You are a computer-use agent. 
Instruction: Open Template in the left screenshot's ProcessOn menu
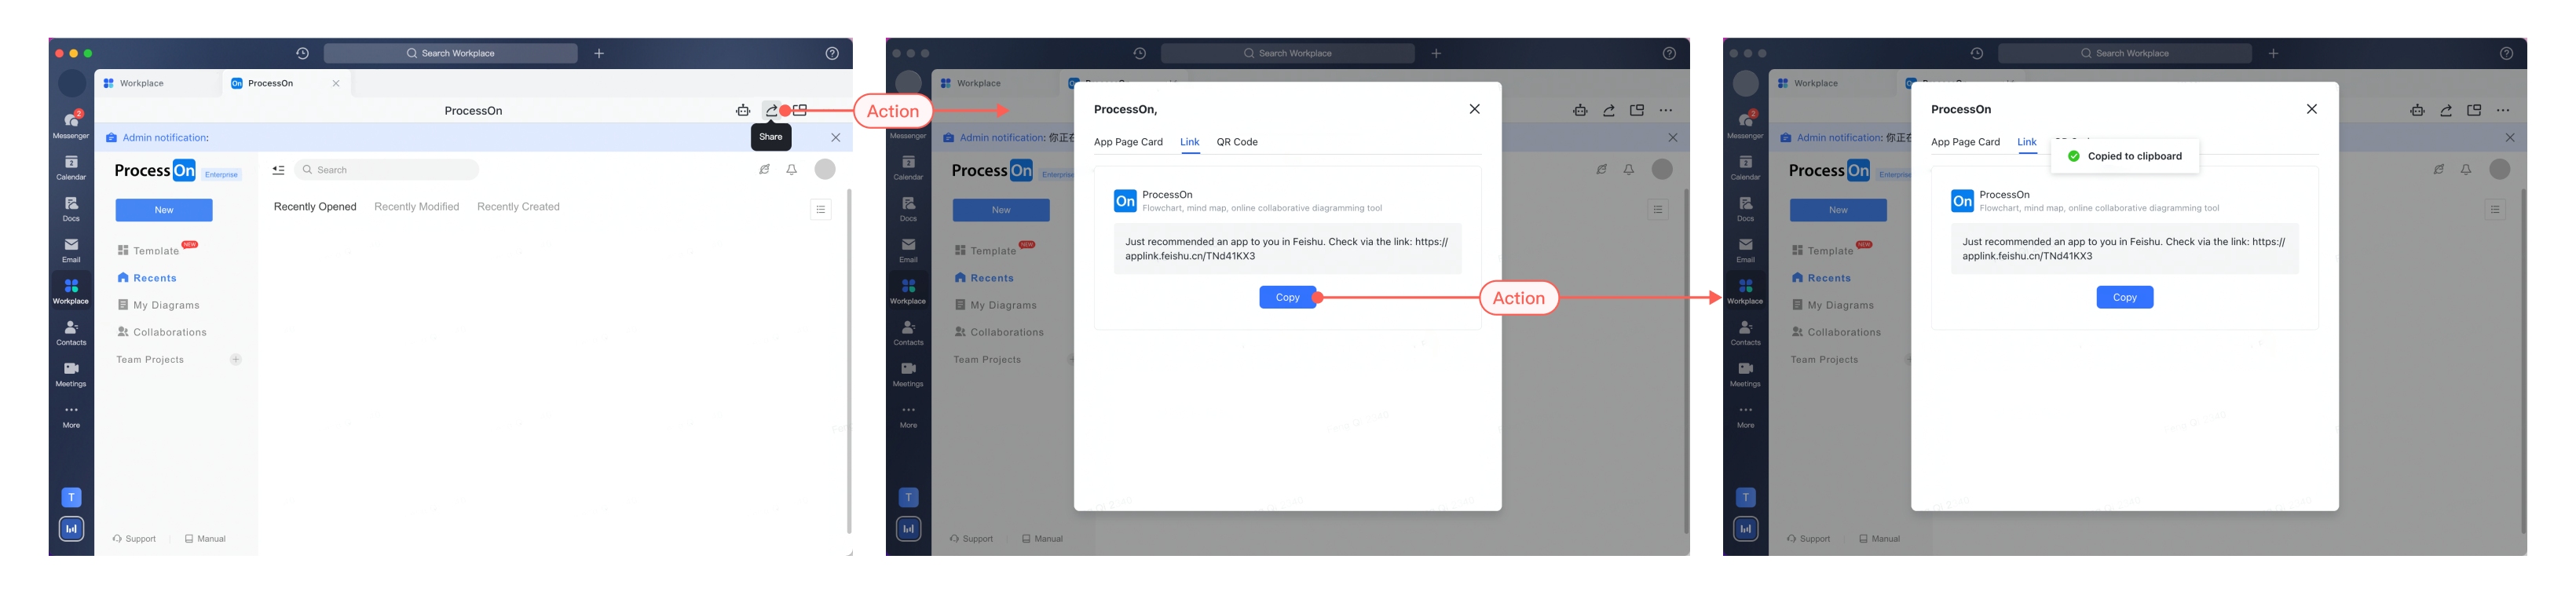tap(157, 250)
